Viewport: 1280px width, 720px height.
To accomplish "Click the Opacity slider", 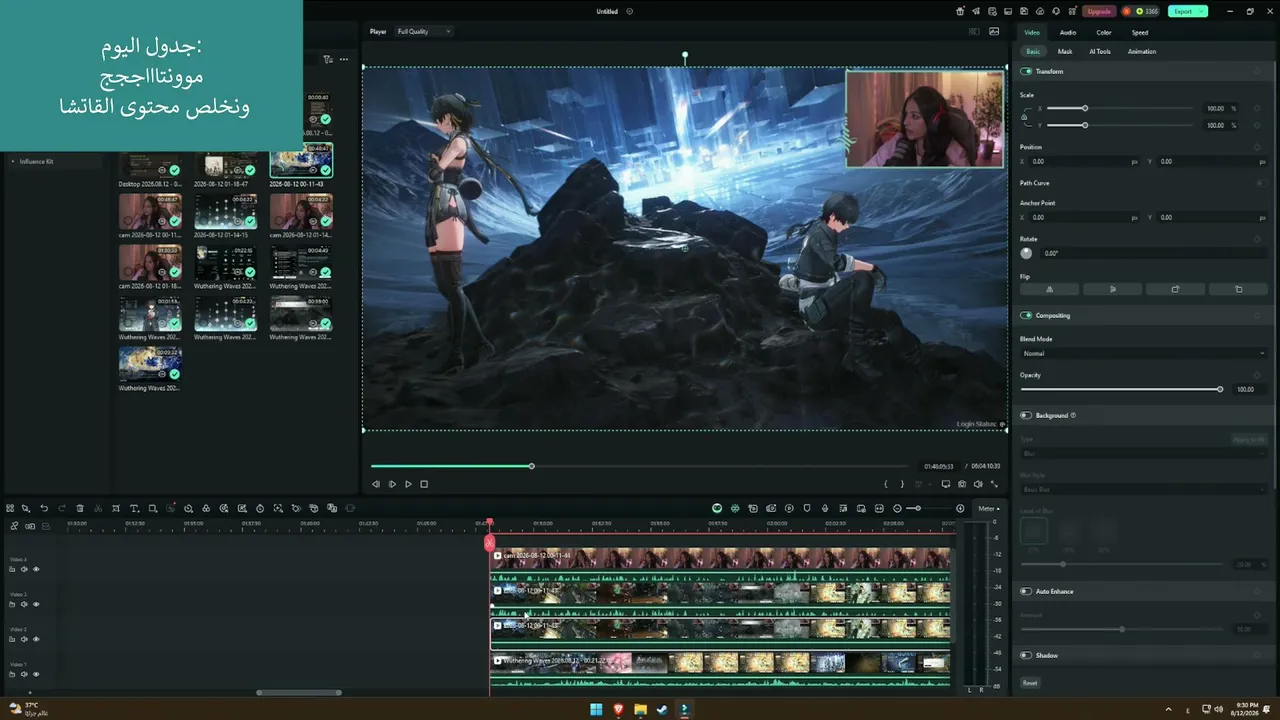I will pyautogui.click(x=1120, y=389).
